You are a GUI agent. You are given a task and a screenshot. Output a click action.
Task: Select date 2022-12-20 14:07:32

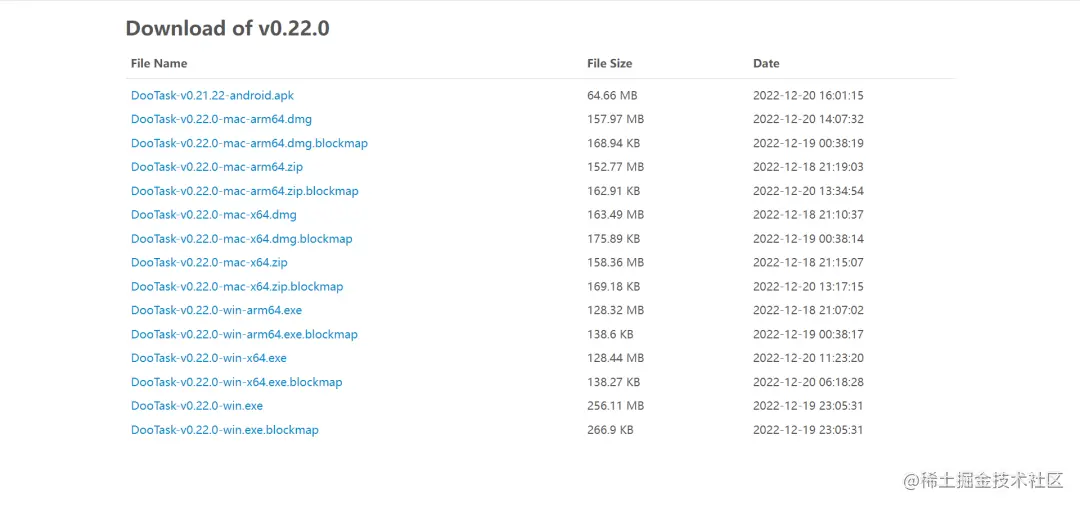[808, 119]
